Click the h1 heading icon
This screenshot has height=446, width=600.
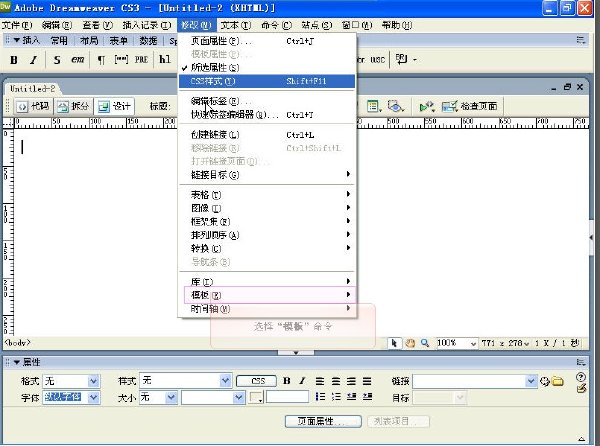[x=165, y=60]
